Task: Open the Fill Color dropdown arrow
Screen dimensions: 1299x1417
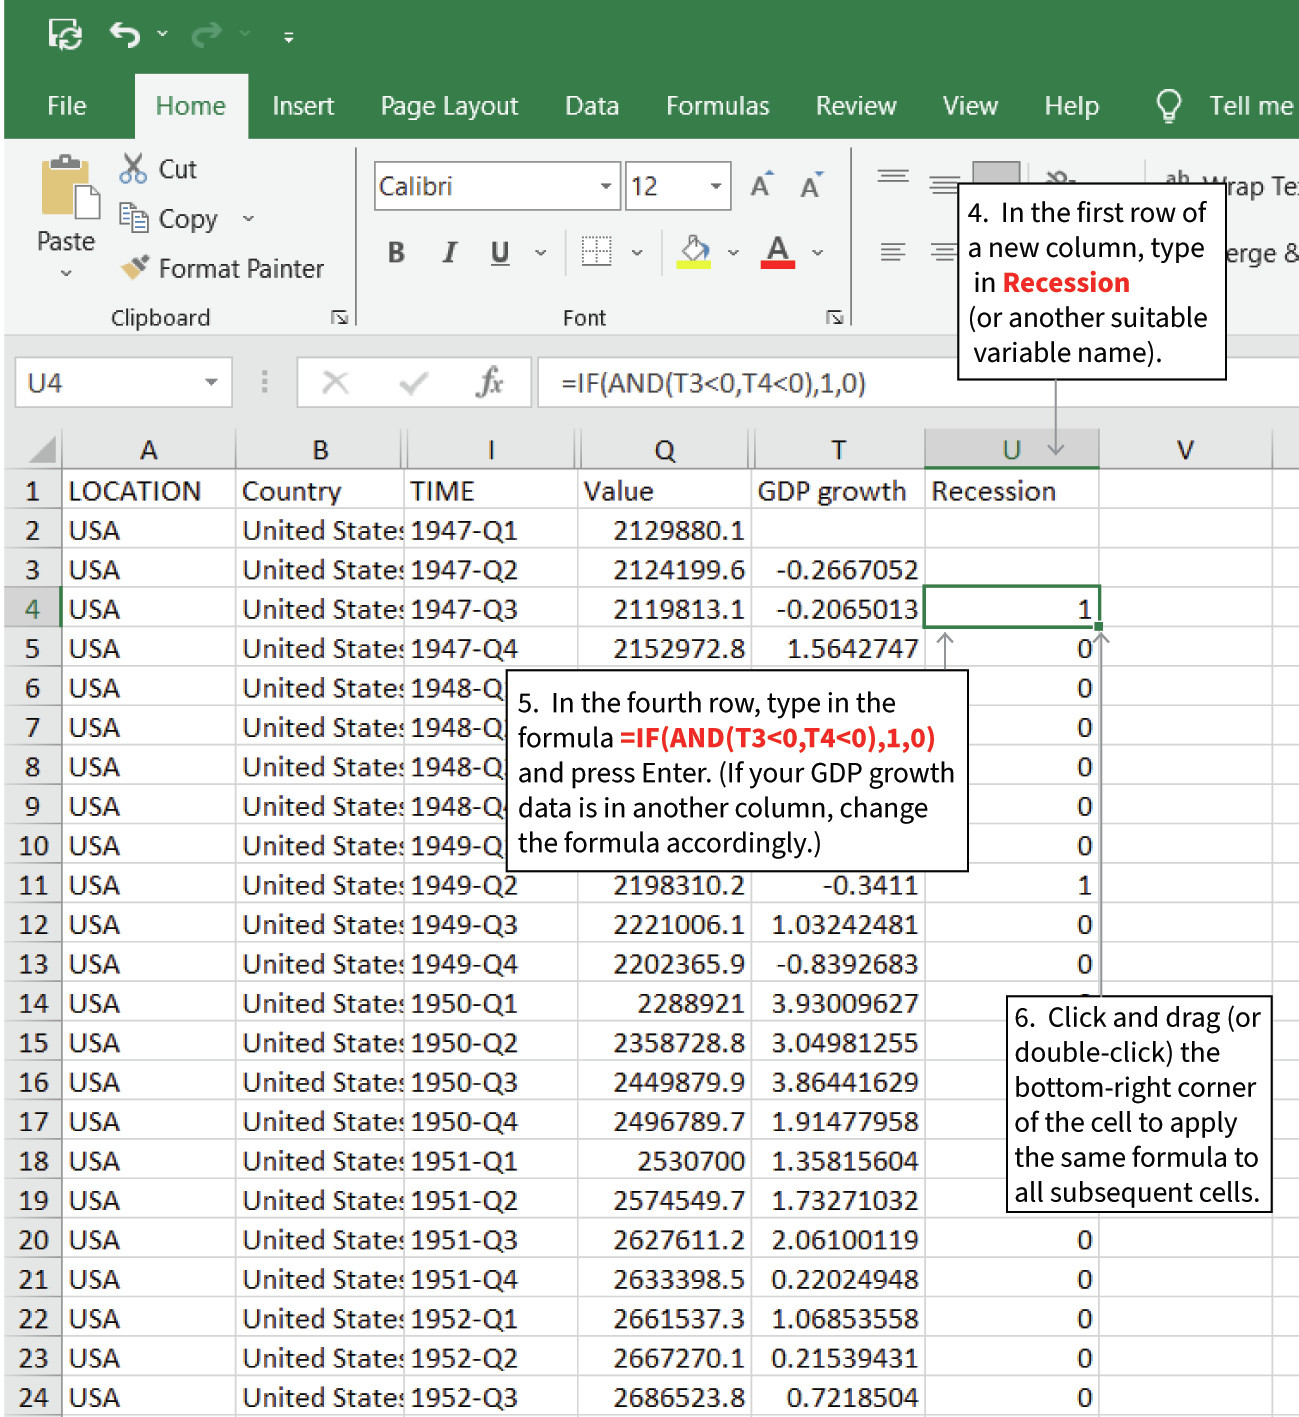Action: point(733,252)
